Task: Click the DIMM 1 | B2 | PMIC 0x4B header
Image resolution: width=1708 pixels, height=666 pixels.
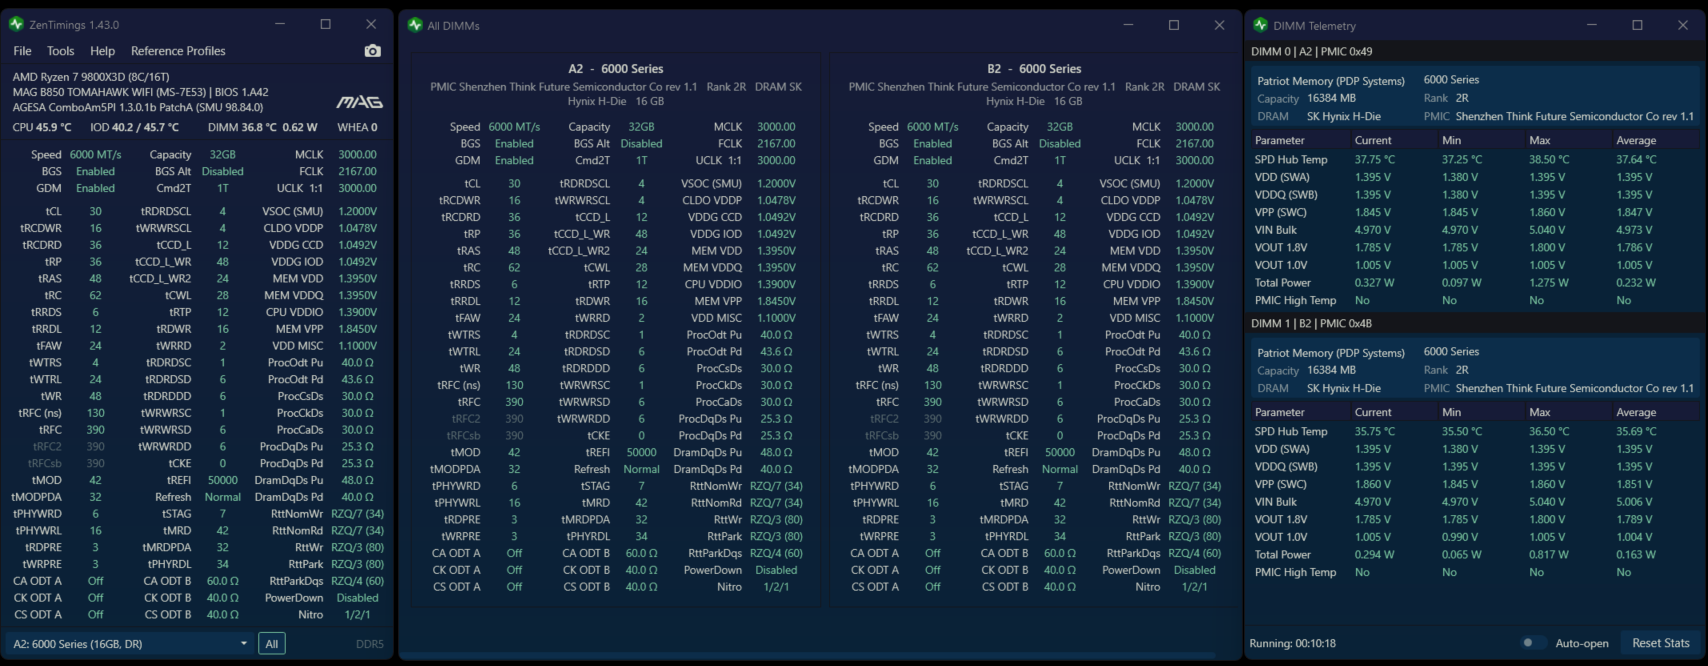Action: pyautogui.click(x=1311, y=323)
